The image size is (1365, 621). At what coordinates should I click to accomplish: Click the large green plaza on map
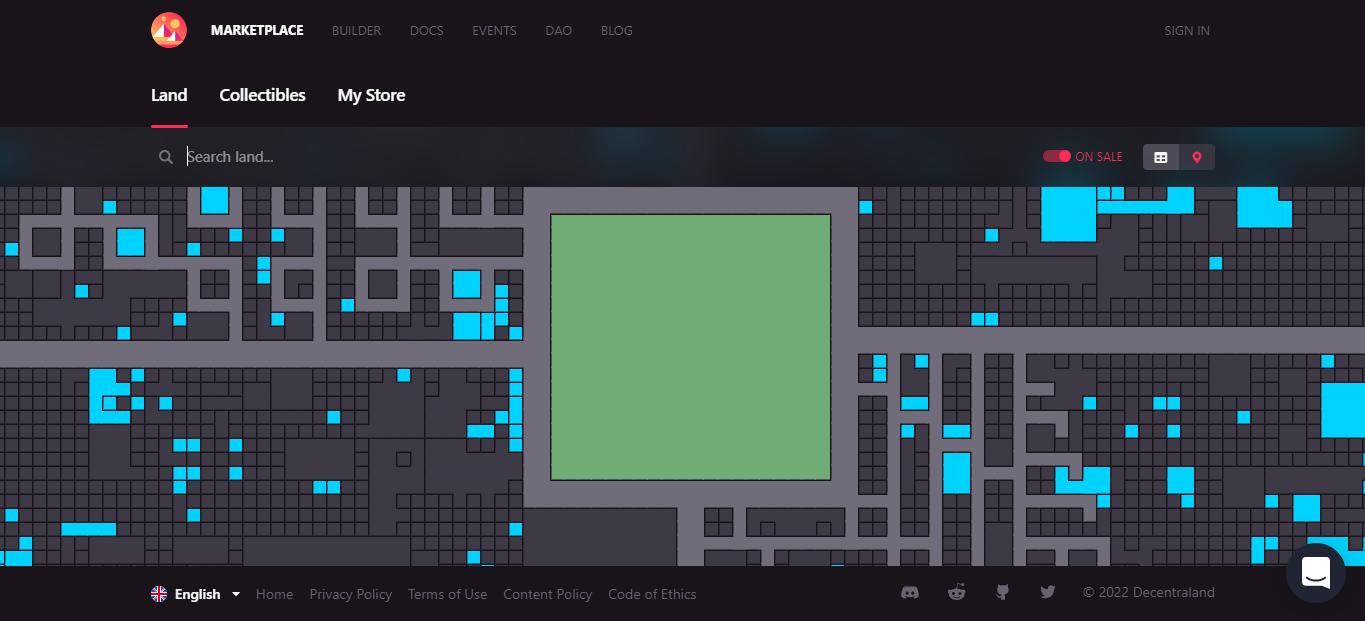click(x=691, y=347)
